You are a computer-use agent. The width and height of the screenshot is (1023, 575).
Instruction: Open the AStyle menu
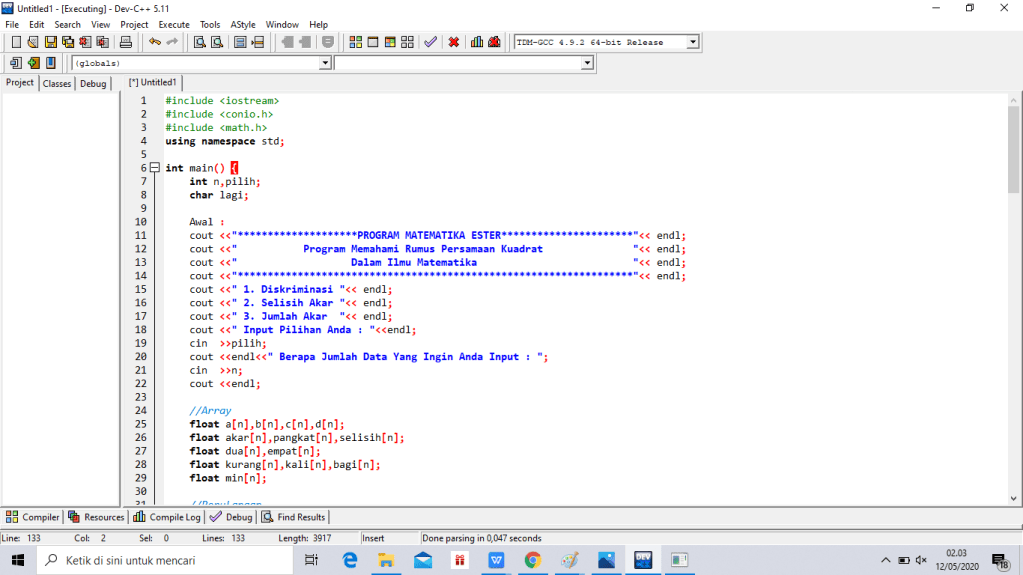243,24
